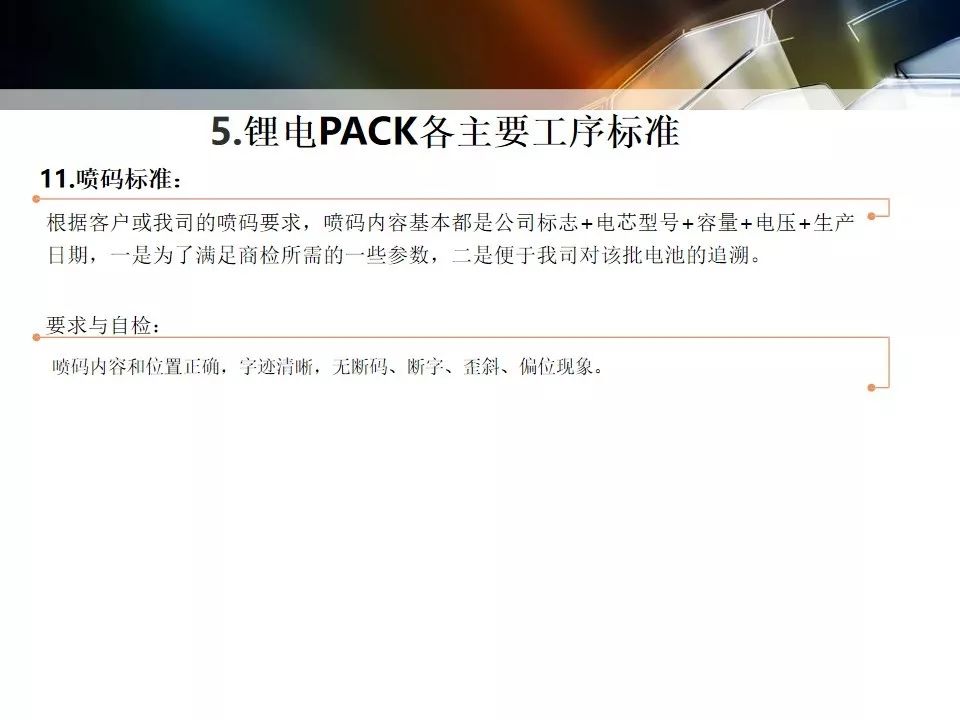Select the heading 11.喷码标准

coord(110,179)
